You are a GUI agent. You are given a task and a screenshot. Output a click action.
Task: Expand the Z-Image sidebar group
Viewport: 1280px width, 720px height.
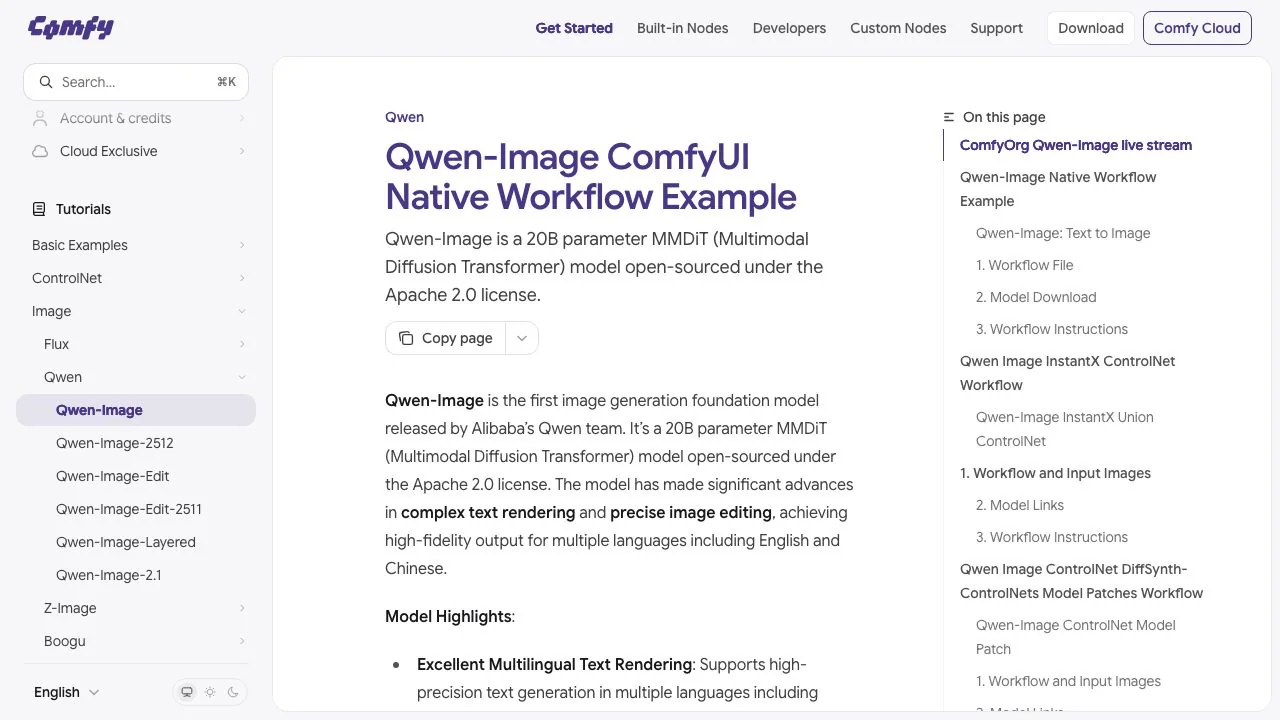pos(242,608)
